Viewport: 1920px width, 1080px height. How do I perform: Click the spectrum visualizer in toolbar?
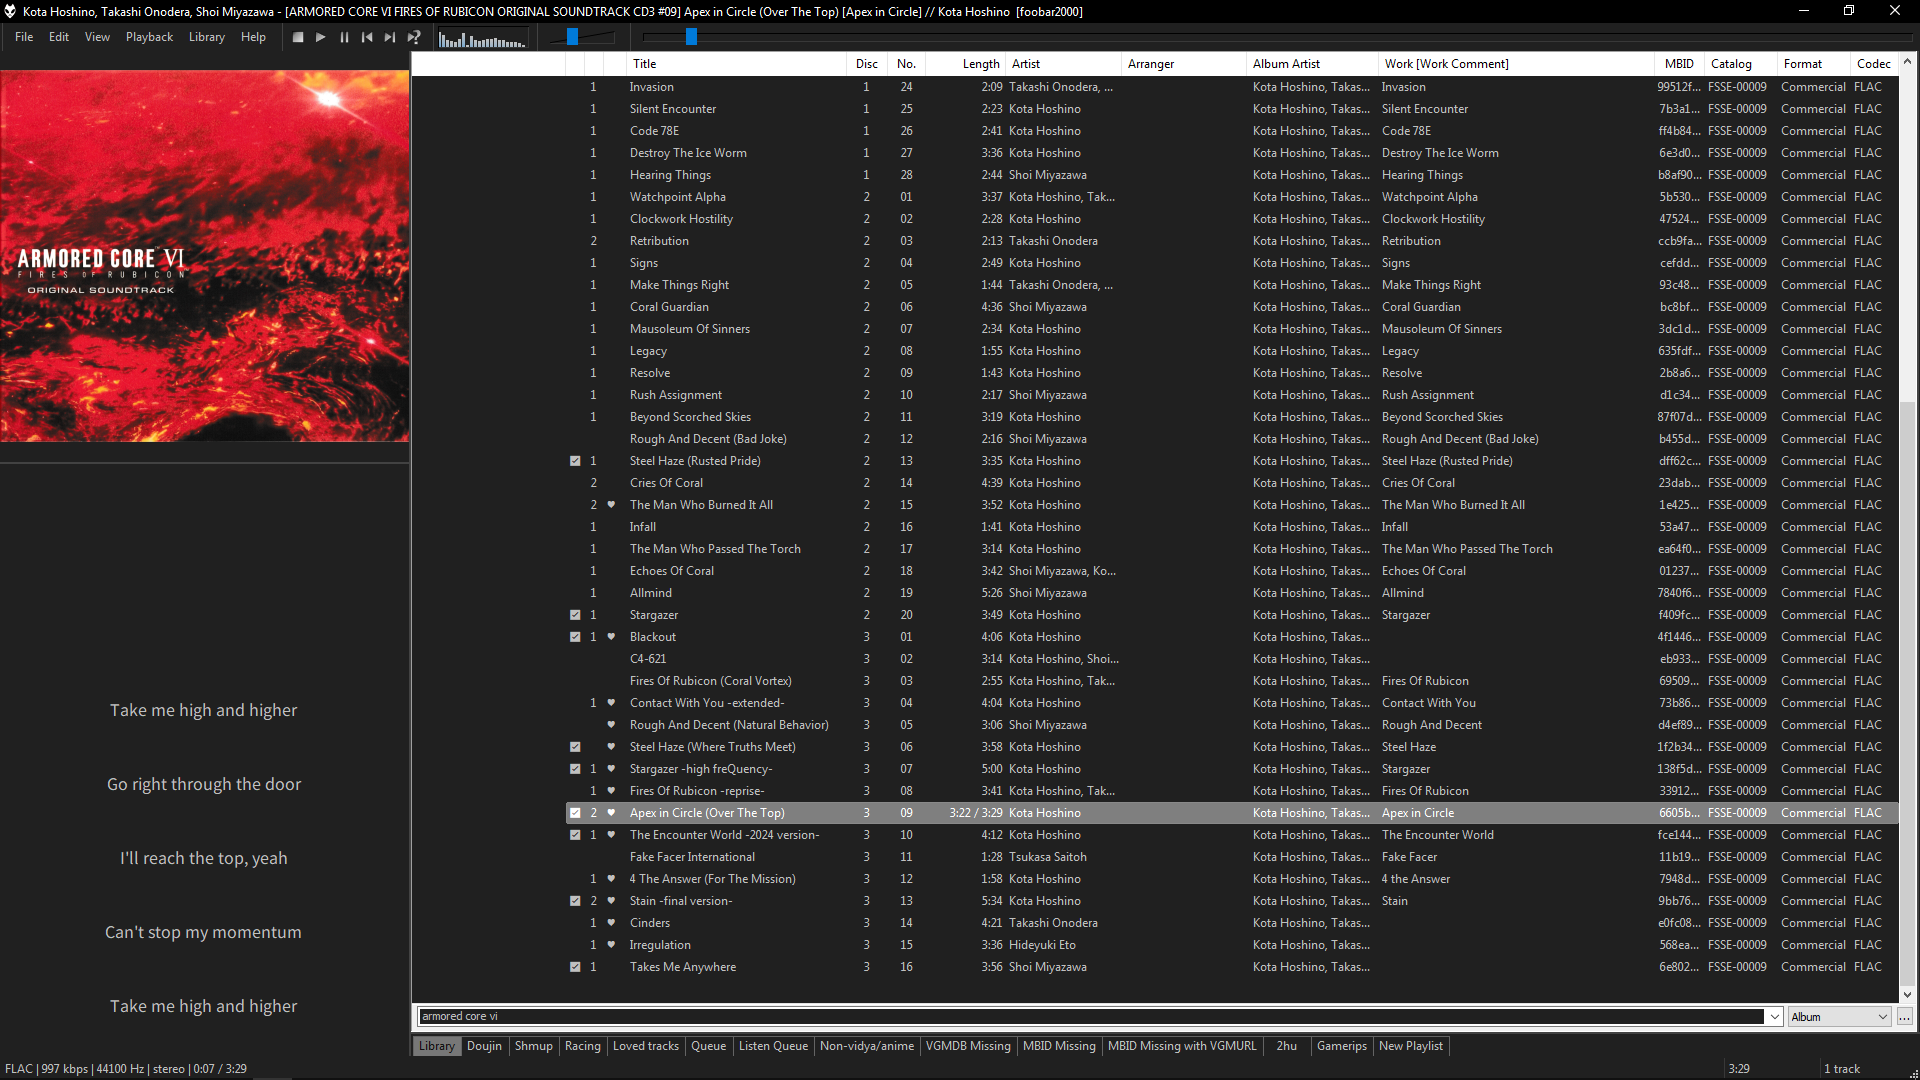482,38
